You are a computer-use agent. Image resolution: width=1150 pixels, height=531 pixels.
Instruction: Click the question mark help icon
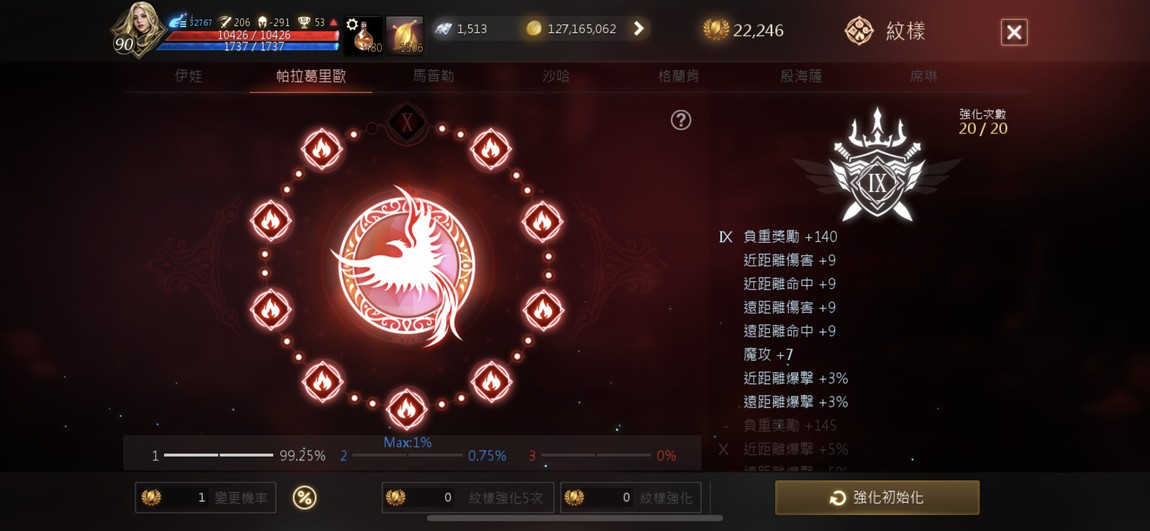pos(681,120)
